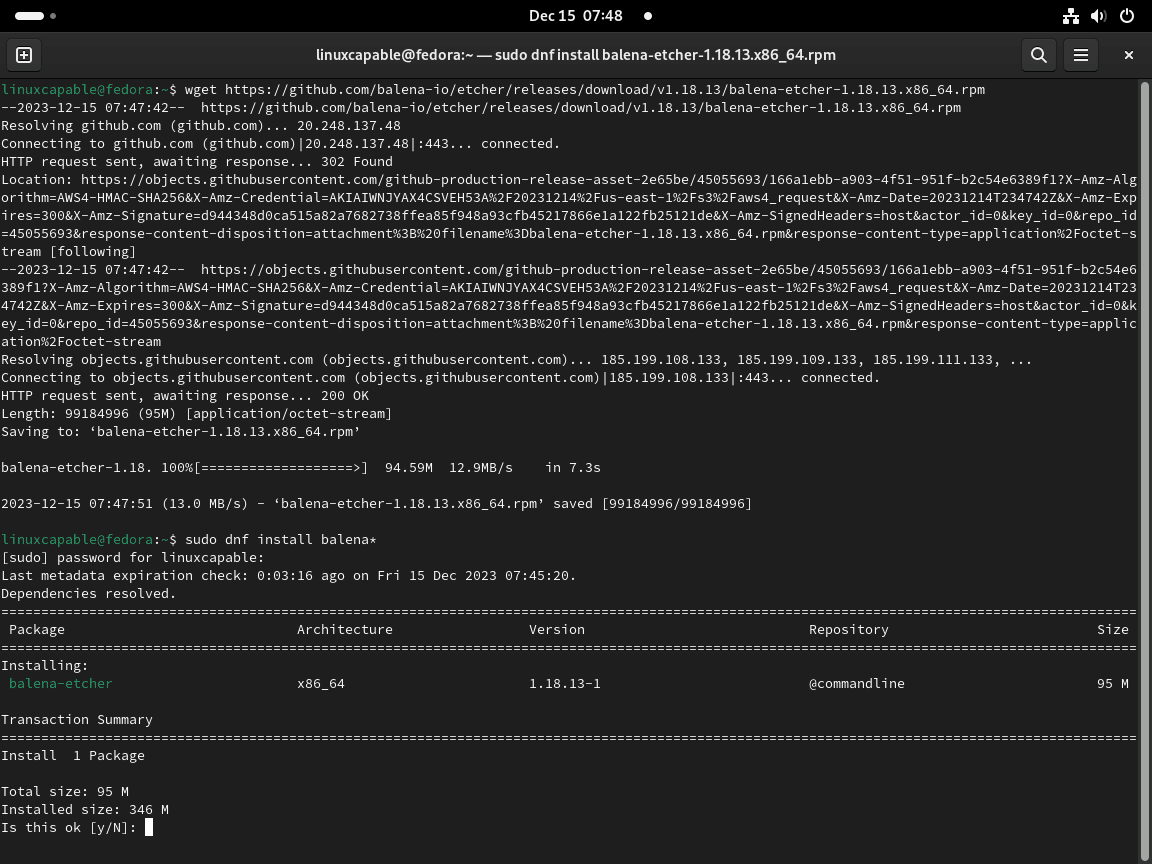
Task: Click 'Install 1 Package' line
Action: [x=73, y=755]
